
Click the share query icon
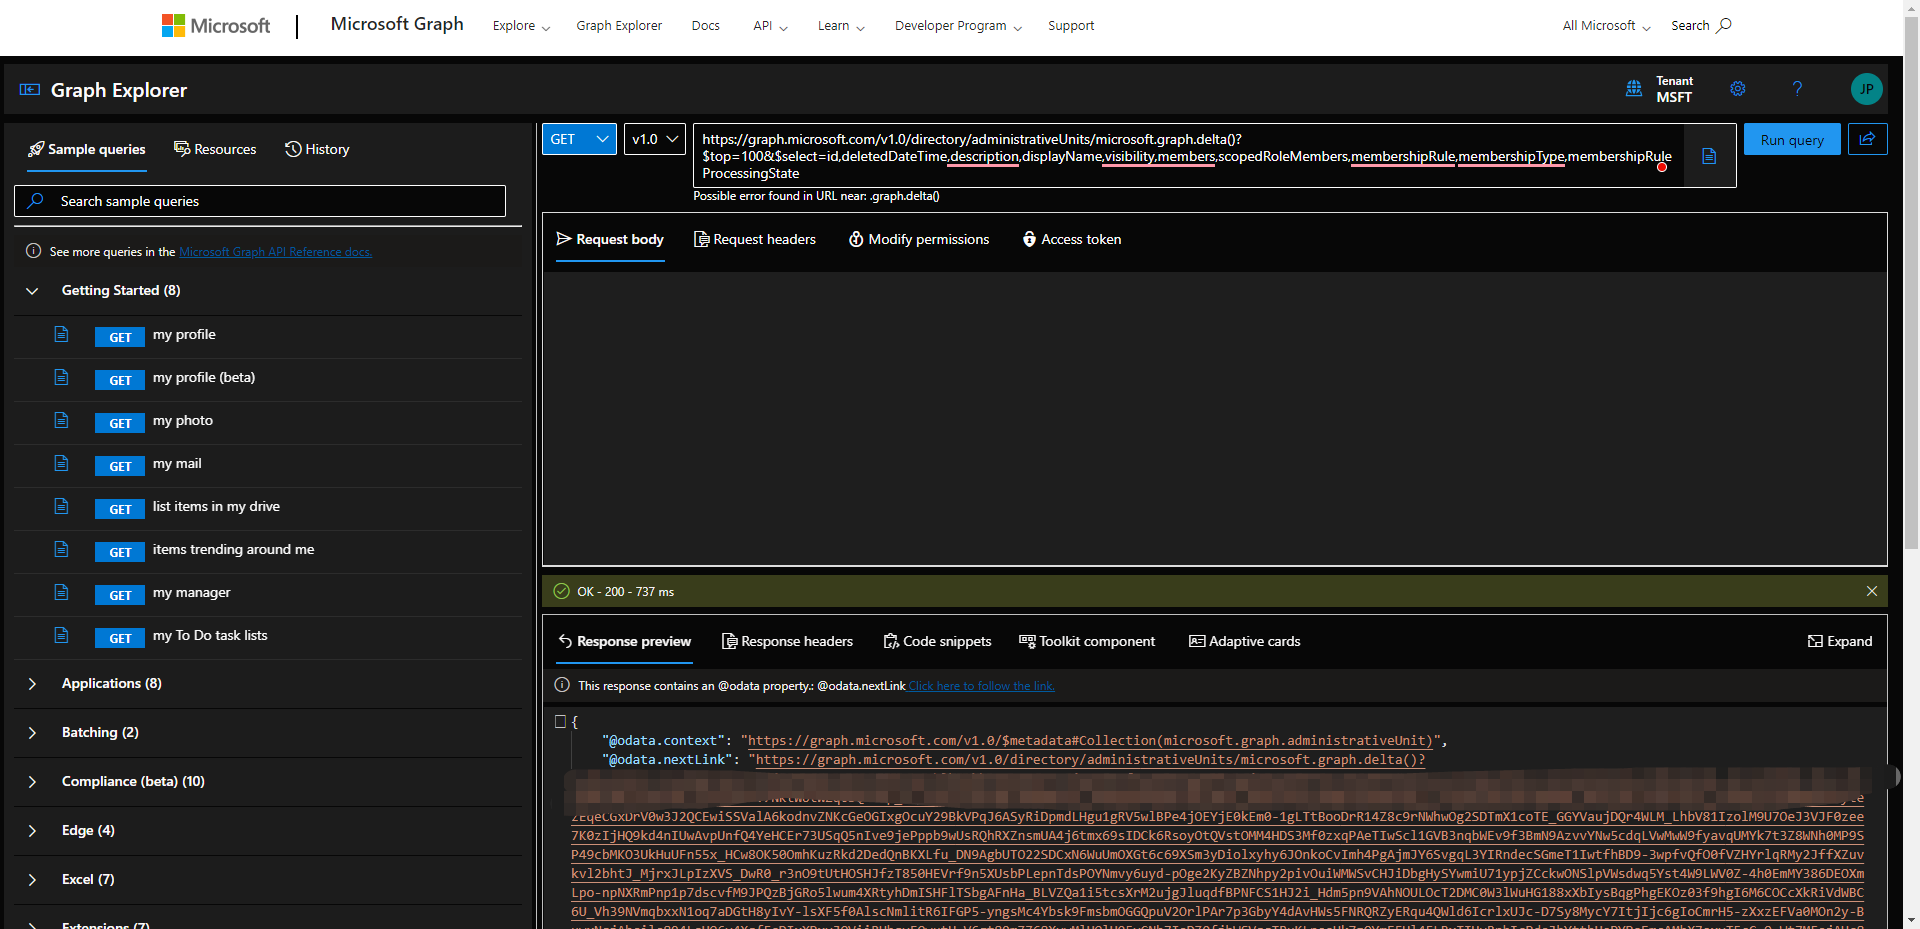(1867, 139)
